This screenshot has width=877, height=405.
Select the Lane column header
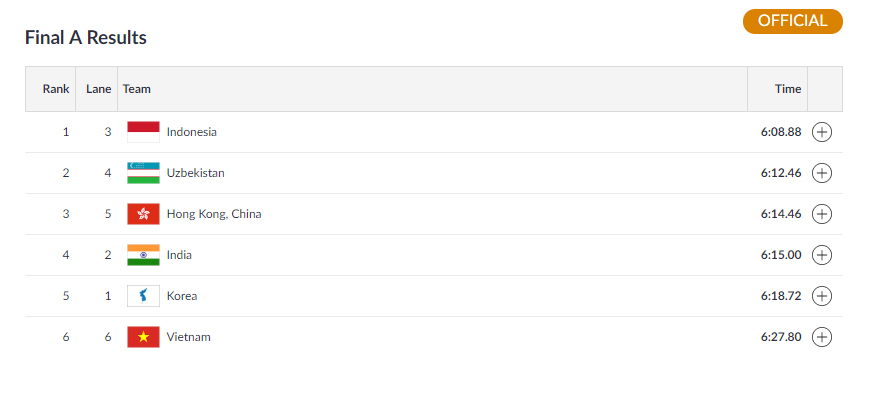pos(98,89)
